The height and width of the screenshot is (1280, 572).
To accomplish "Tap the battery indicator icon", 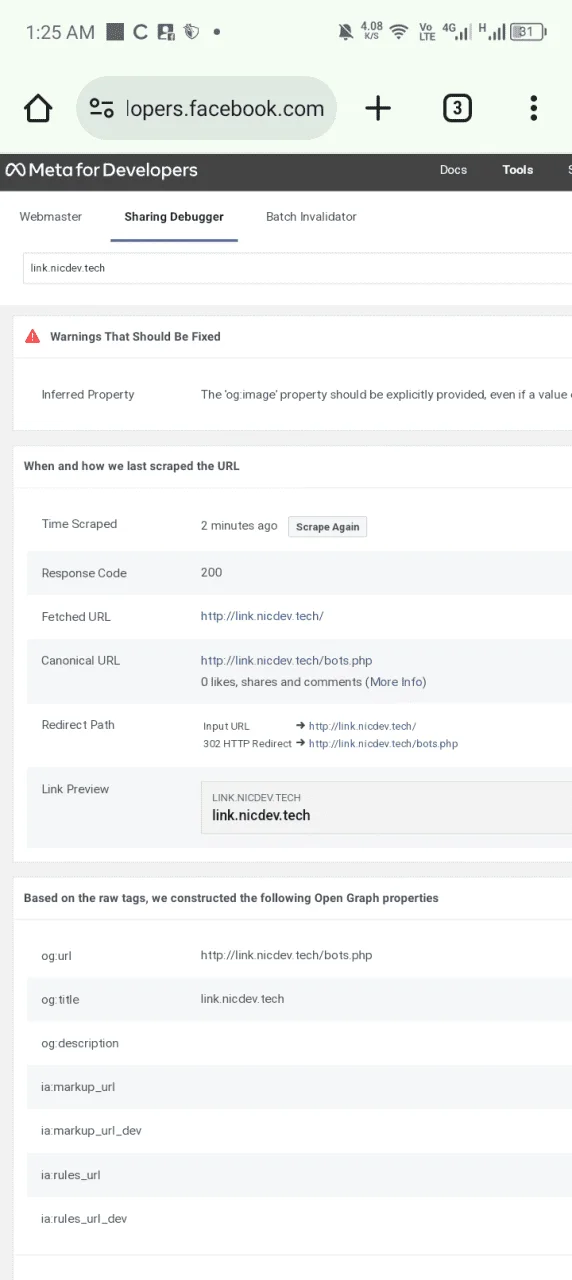I will [528, 32].
